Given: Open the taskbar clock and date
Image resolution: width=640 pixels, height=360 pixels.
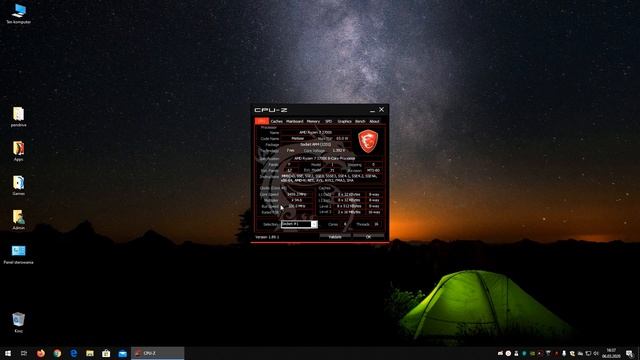Looking at the screenshot, I should click(x=611, y=353).
